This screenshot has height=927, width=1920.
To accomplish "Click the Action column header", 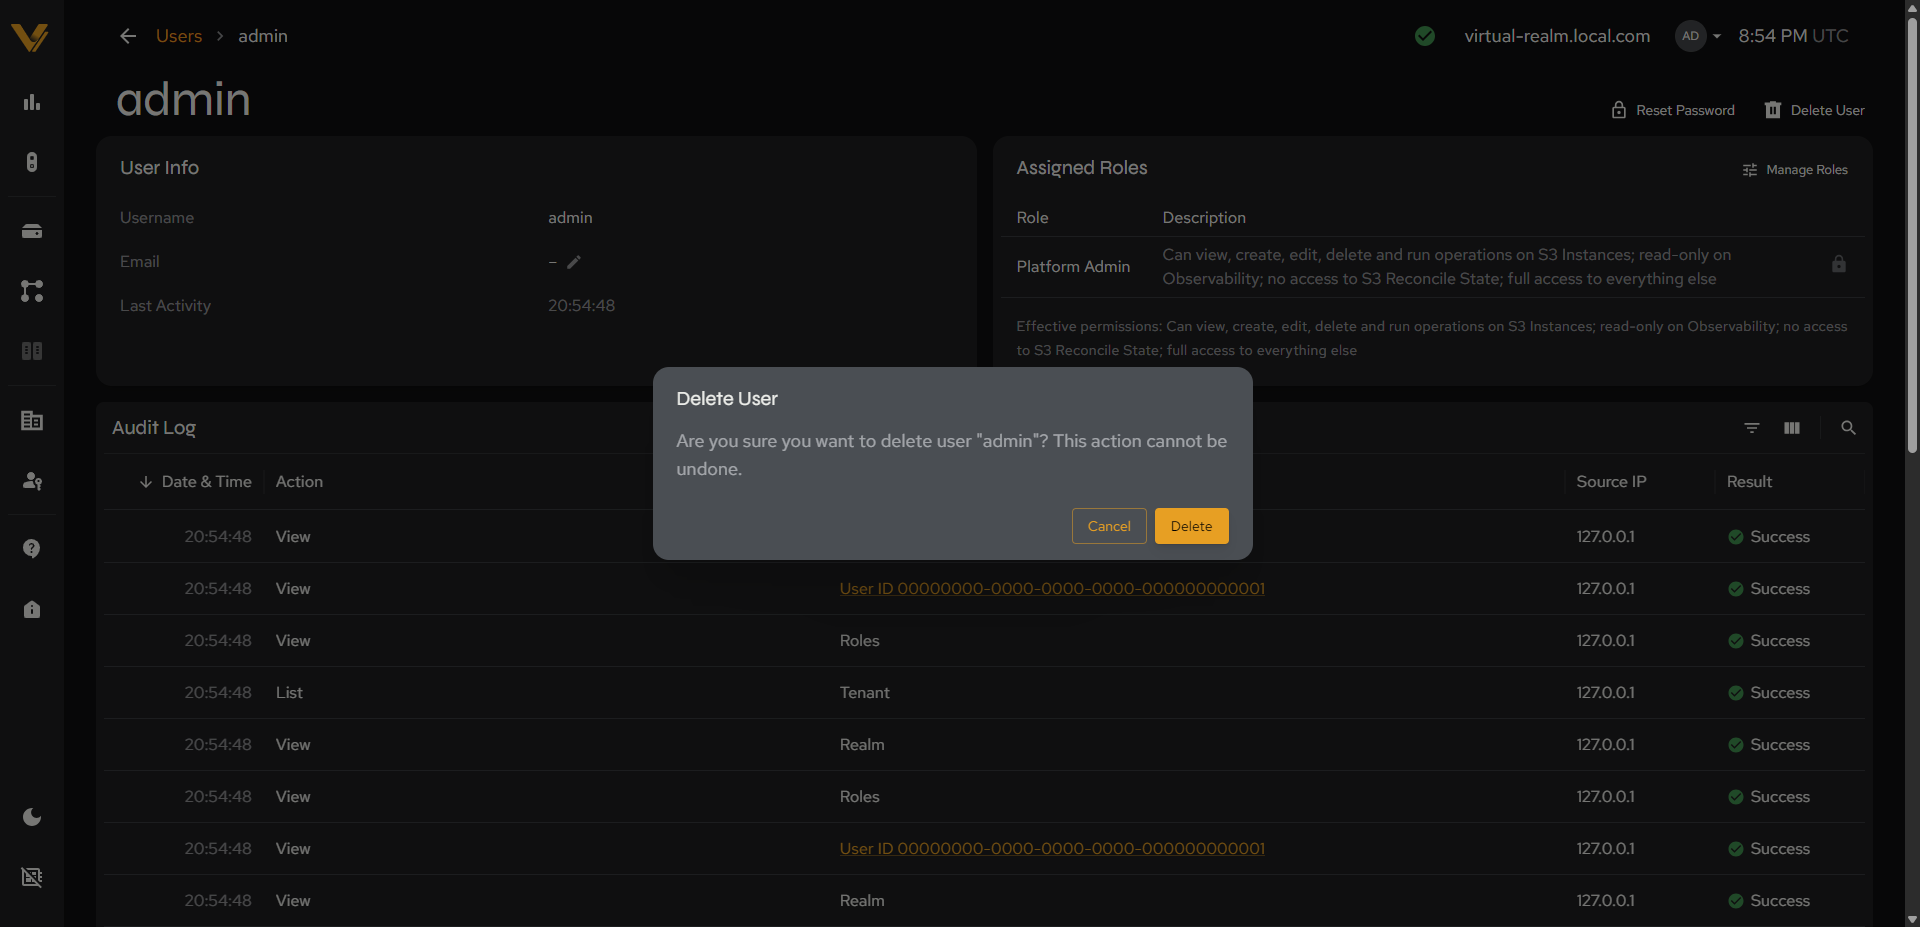I will (299, 482).
